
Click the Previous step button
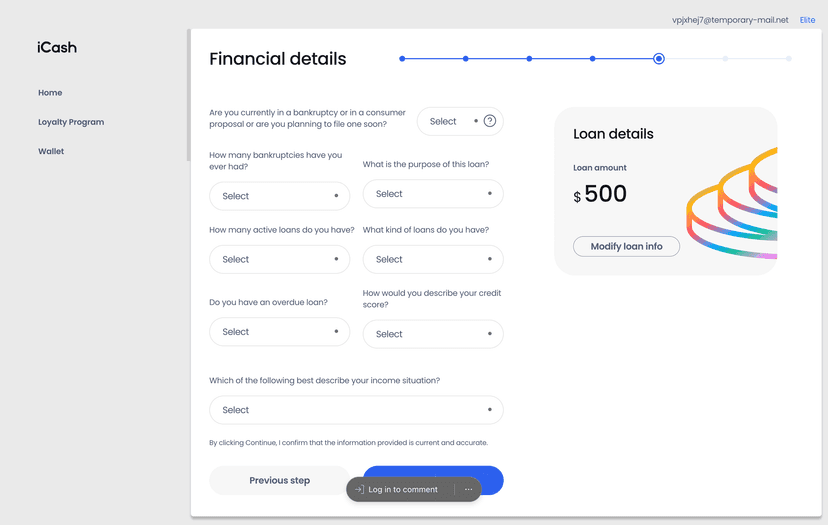pos(279,480)
